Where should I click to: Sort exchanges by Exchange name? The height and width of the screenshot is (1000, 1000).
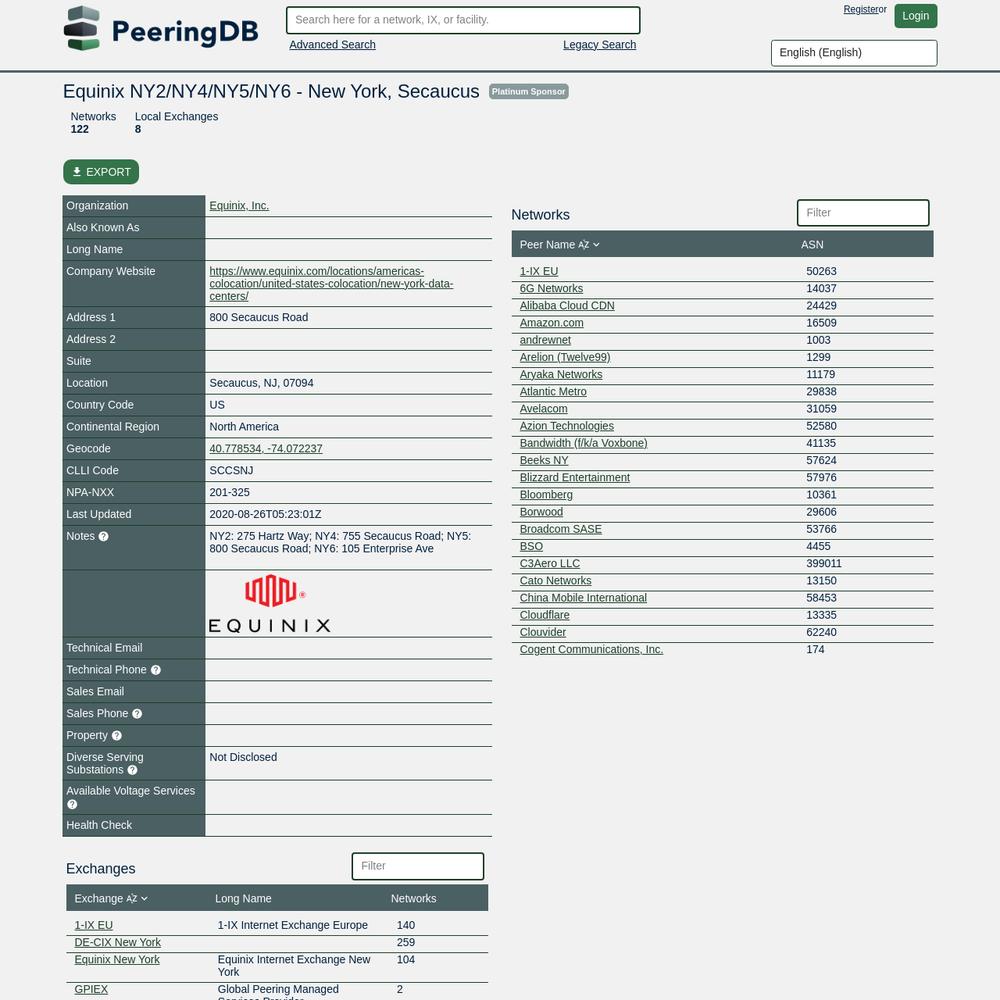click(x=111, y=899)
